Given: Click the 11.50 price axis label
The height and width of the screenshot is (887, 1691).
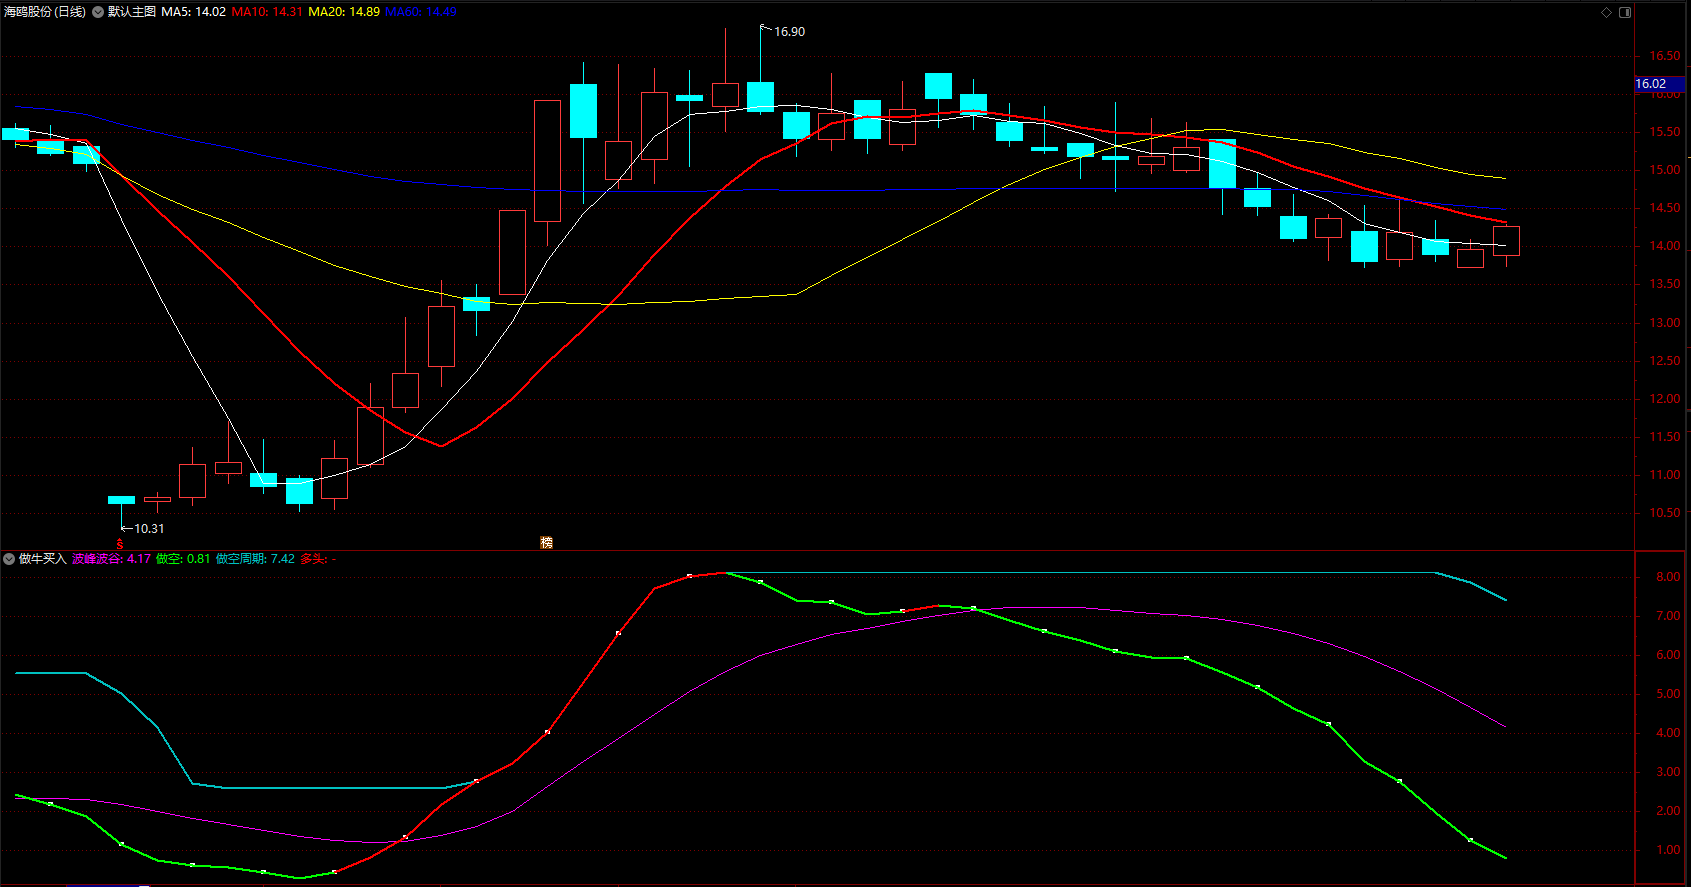Looking at the screenshot, I should pos(1665,437).
